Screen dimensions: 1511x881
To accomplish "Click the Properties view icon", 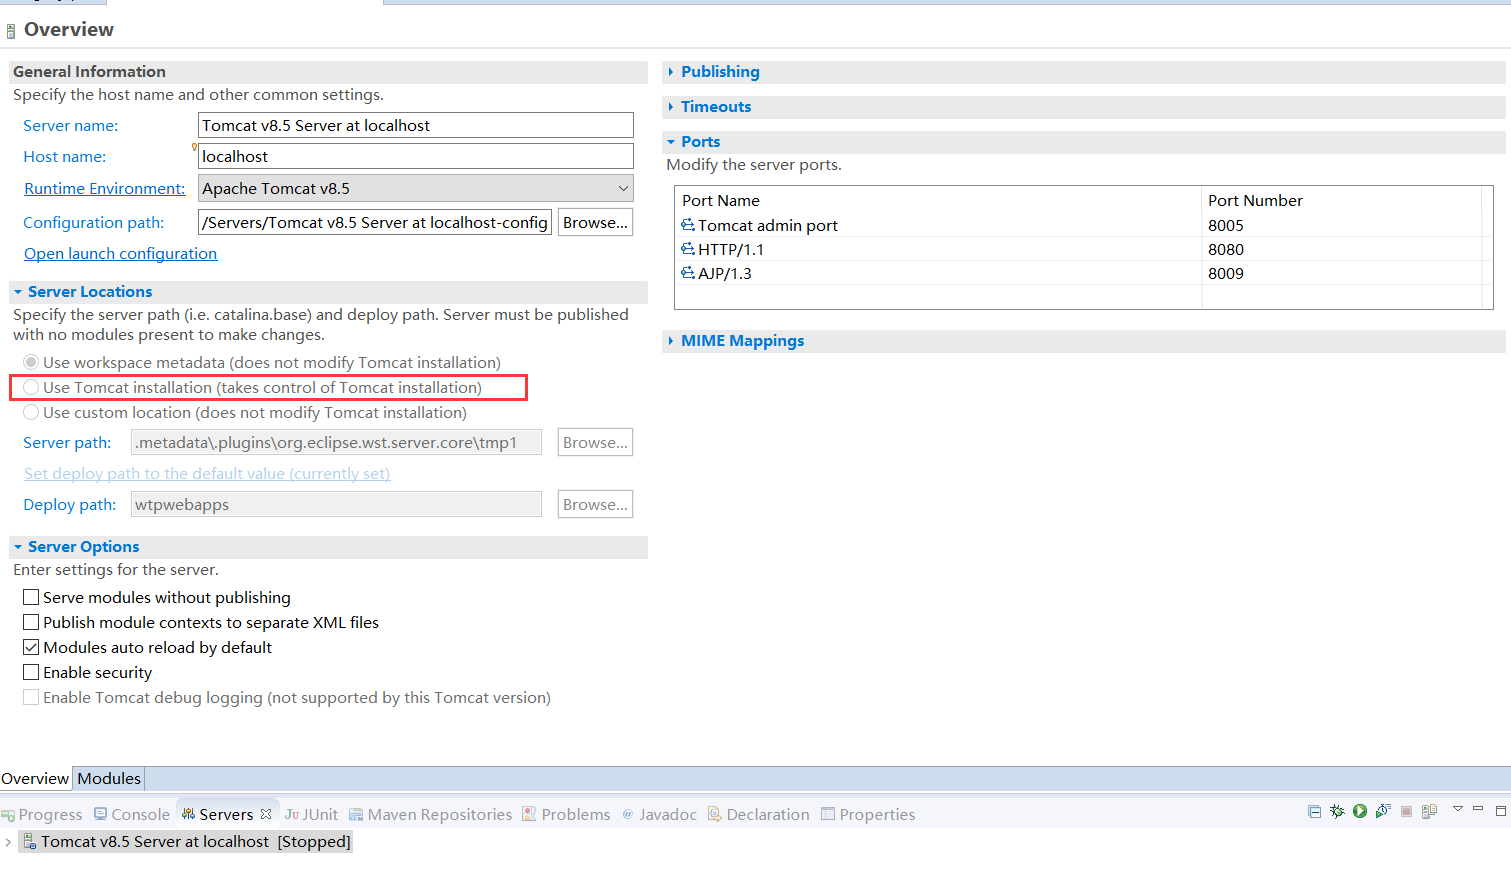I will [x=828, y=814].
